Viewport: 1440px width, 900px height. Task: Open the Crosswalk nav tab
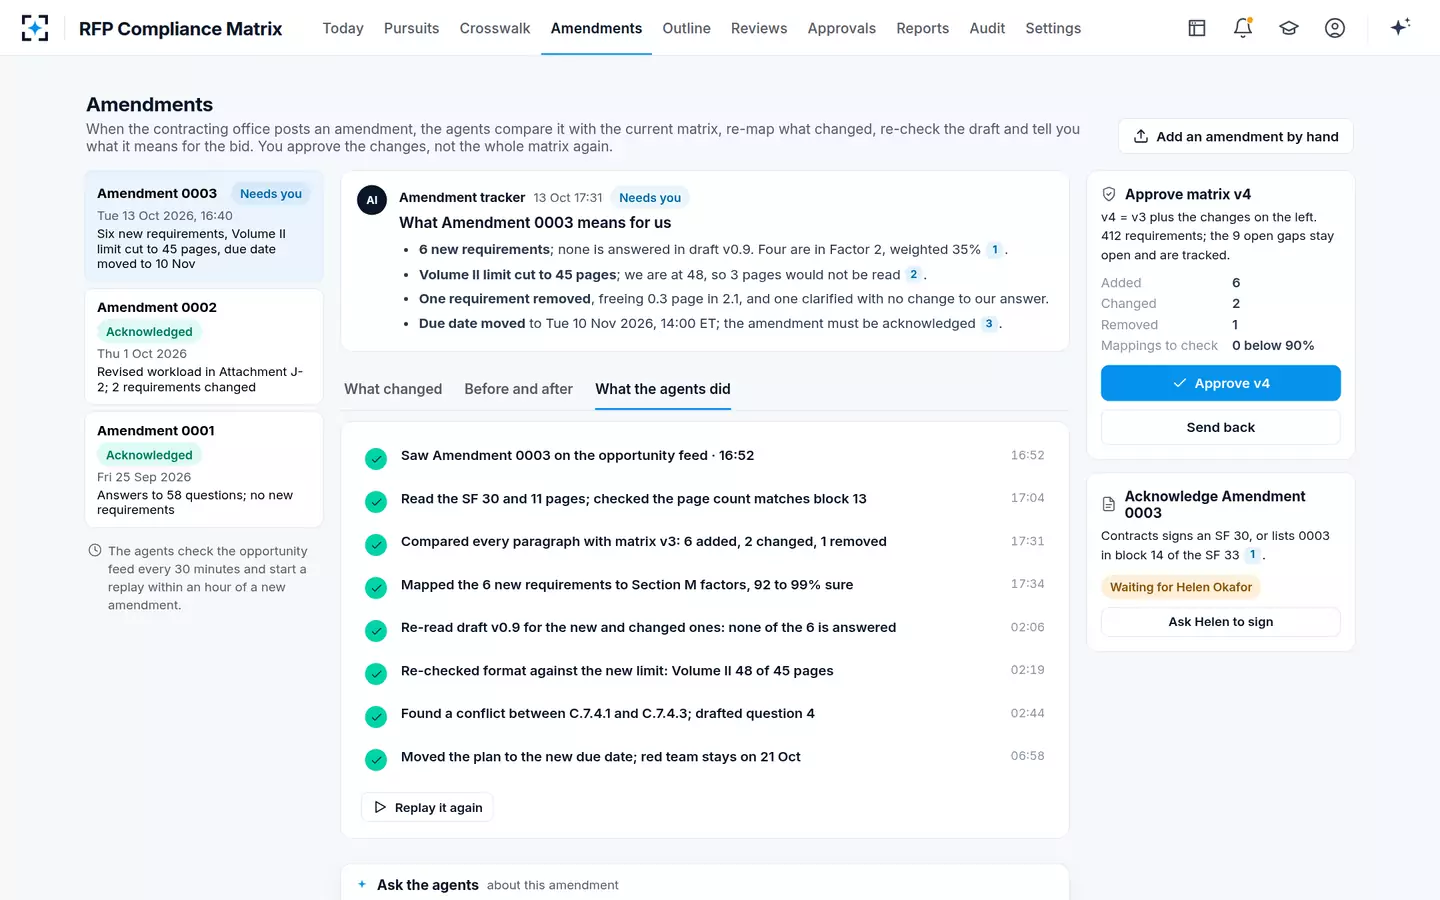495,28
